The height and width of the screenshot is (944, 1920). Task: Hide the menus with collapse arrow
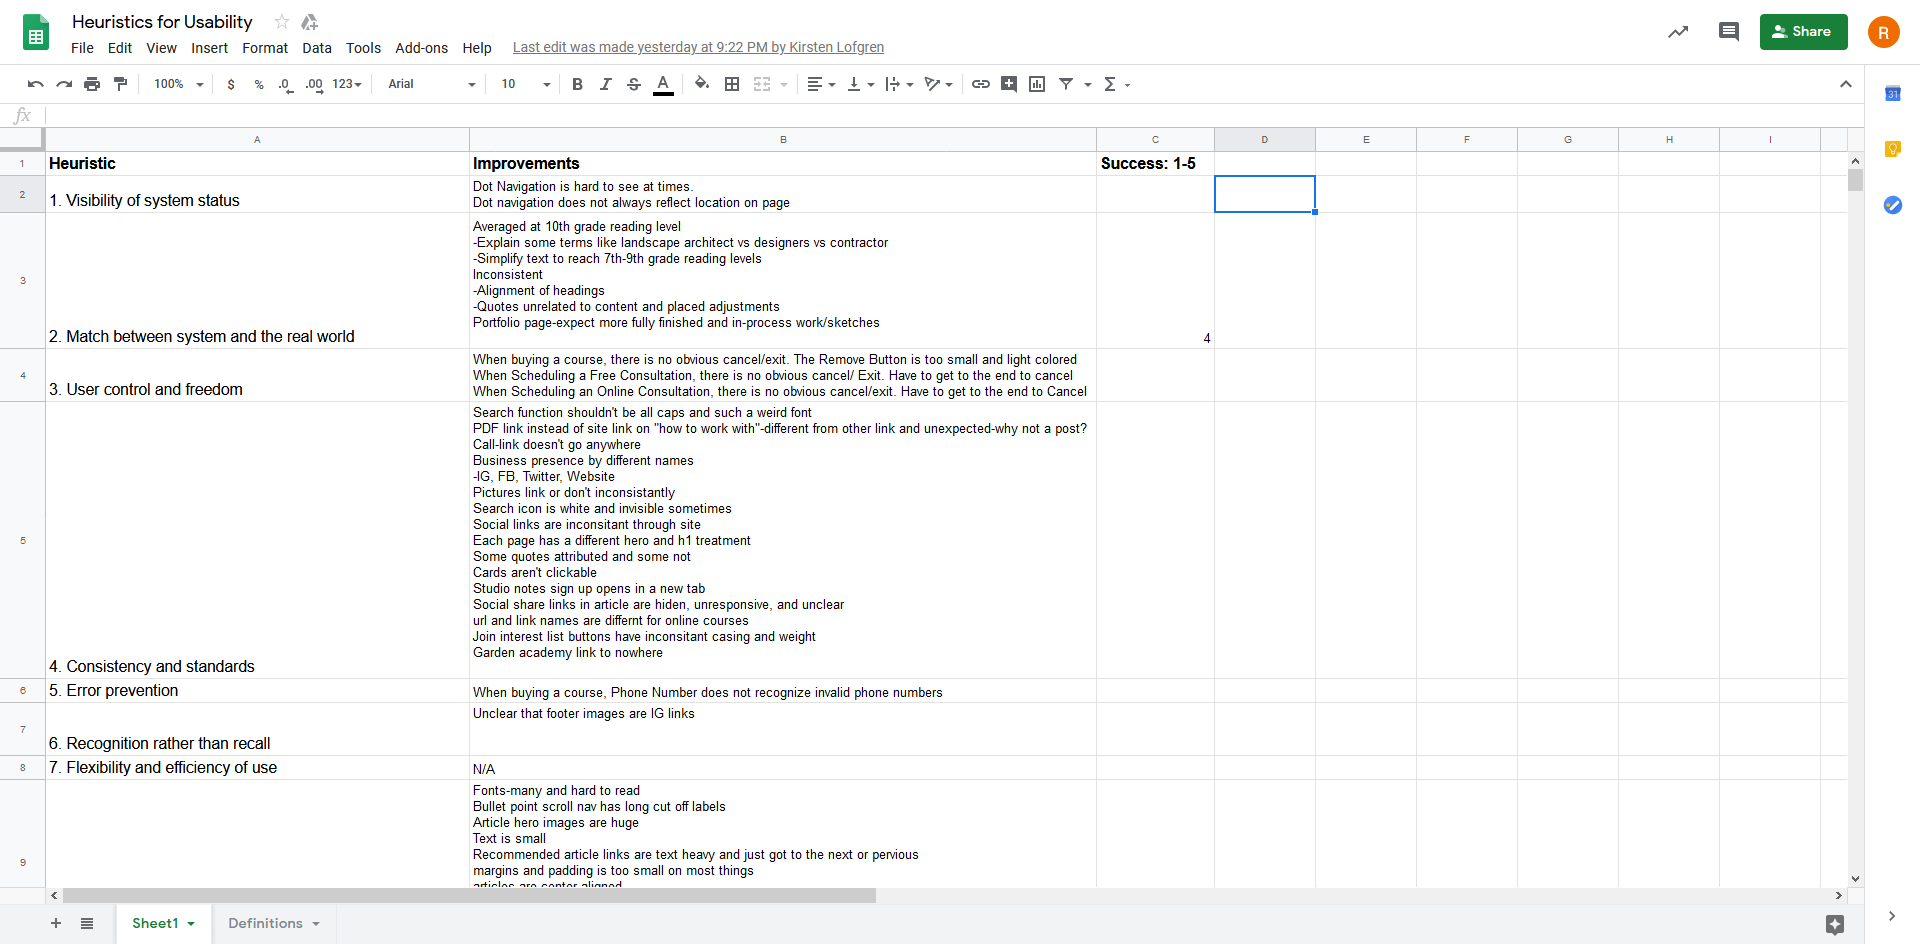click(1846, 84)
